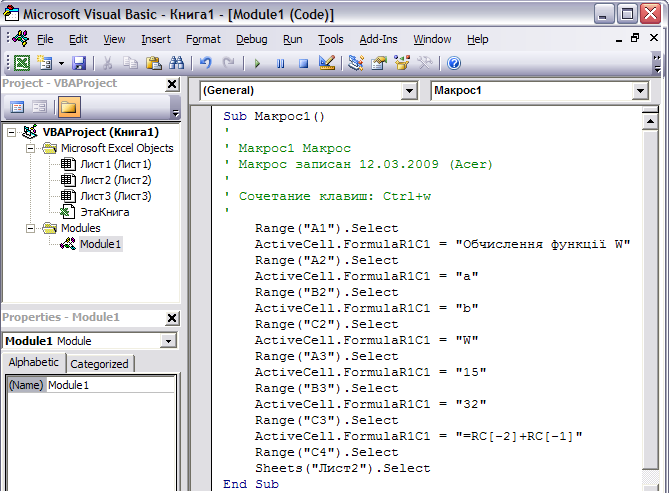Open the Tools menu

[x=331, y=39]
